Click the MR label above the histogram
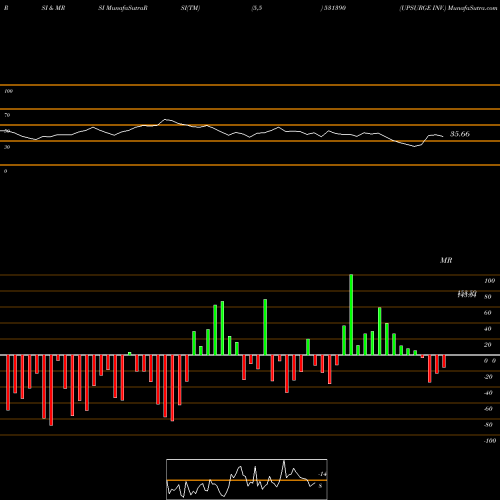The height and width of the screenshot is (500, 500). pyautogui.click(x=446, y=260)
